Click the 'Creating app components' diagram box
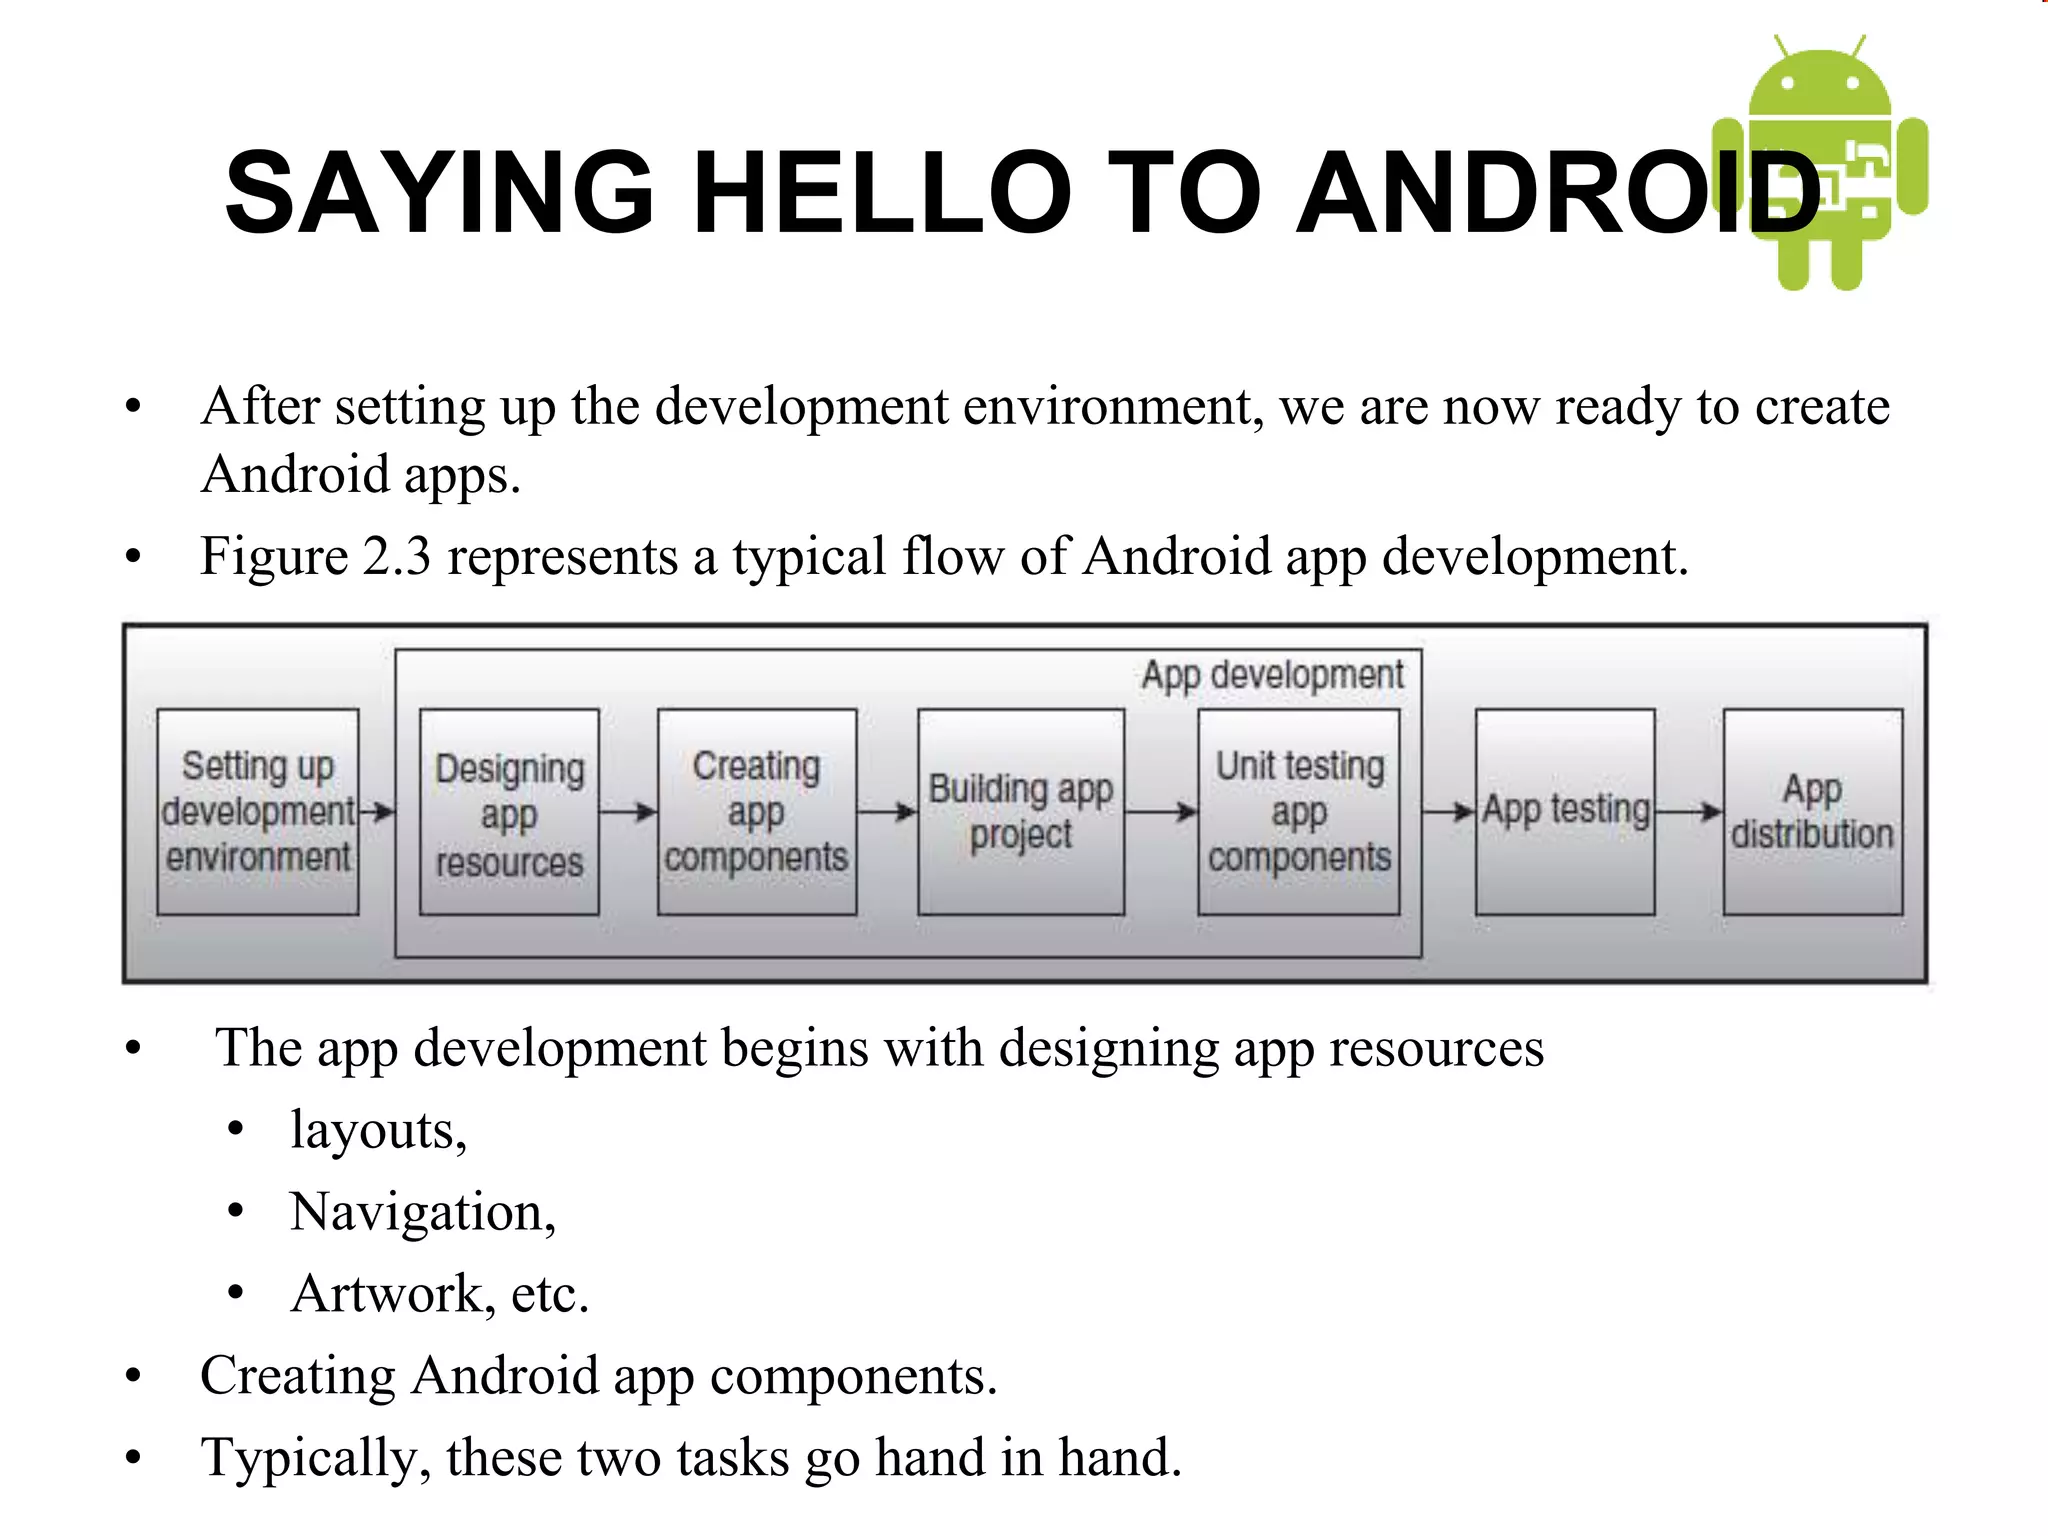The height and width of the screenshot is (1536, 2048). pyautogui.click(x=757, y=812)
